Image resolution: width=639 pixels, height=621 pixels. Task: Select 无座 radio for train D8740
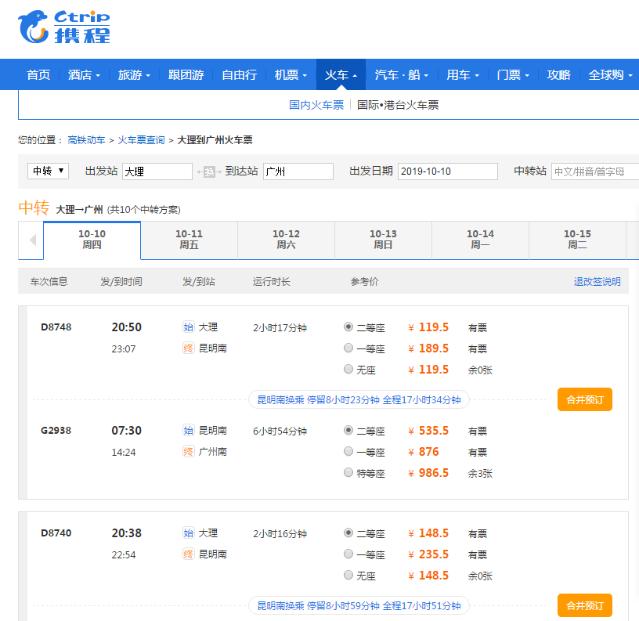pos(348,575)
